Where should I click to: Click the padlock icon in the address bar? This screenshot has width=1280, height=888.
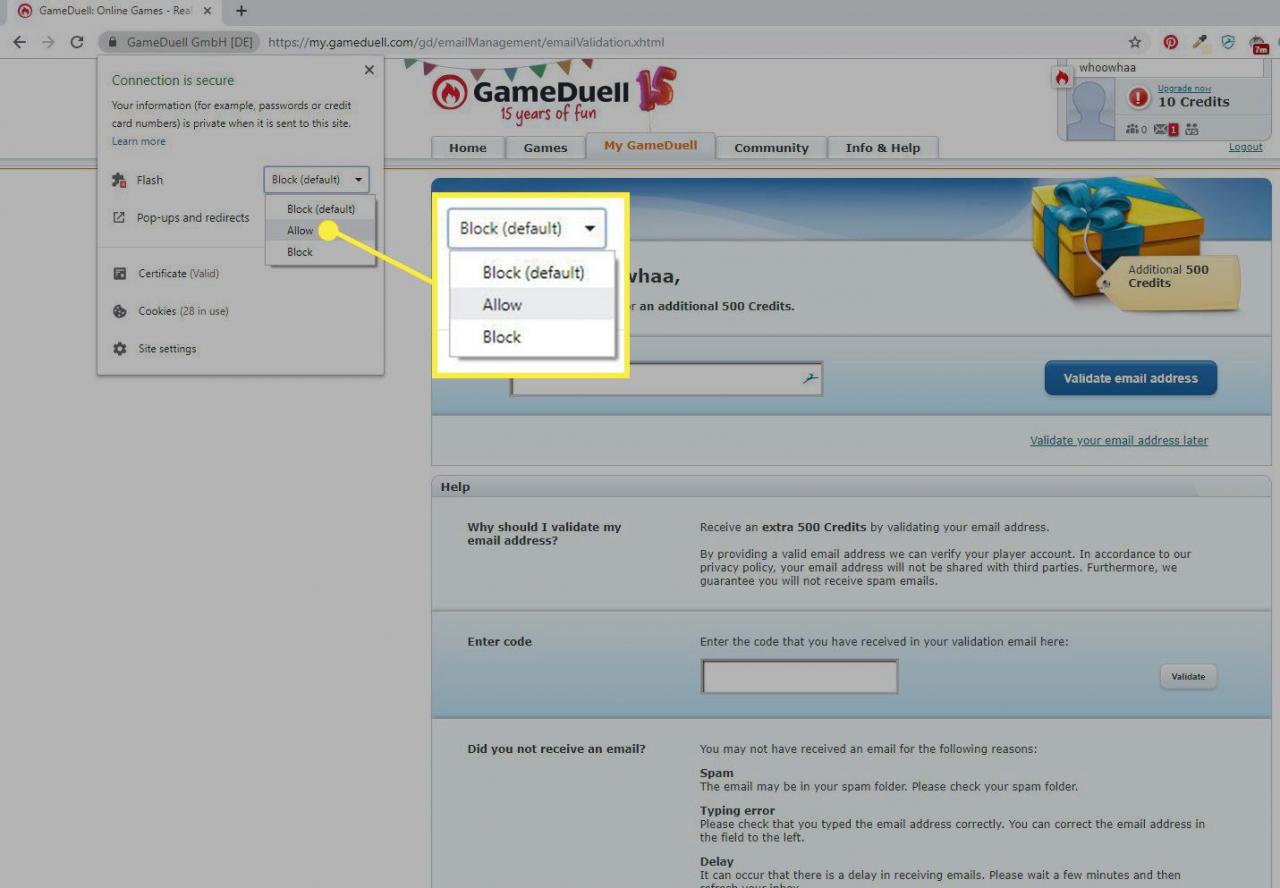coord(113,43)
